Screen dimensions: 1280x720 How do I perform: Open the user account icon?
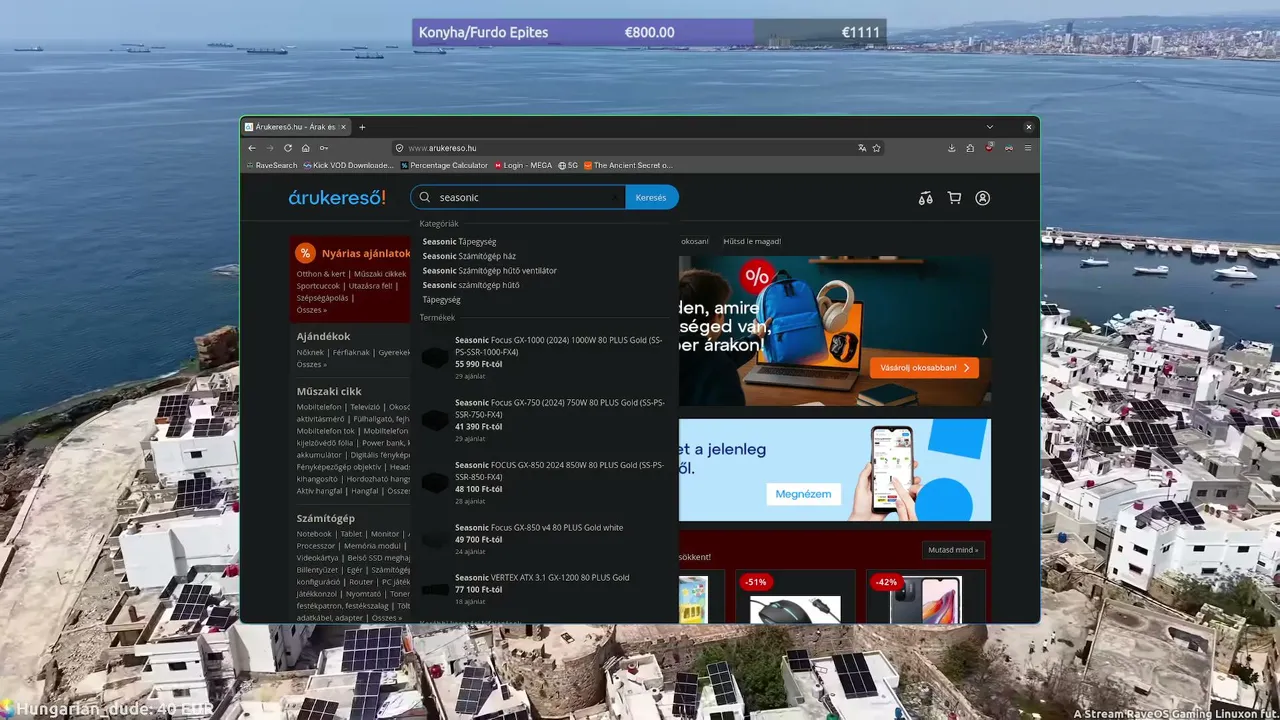983,198
